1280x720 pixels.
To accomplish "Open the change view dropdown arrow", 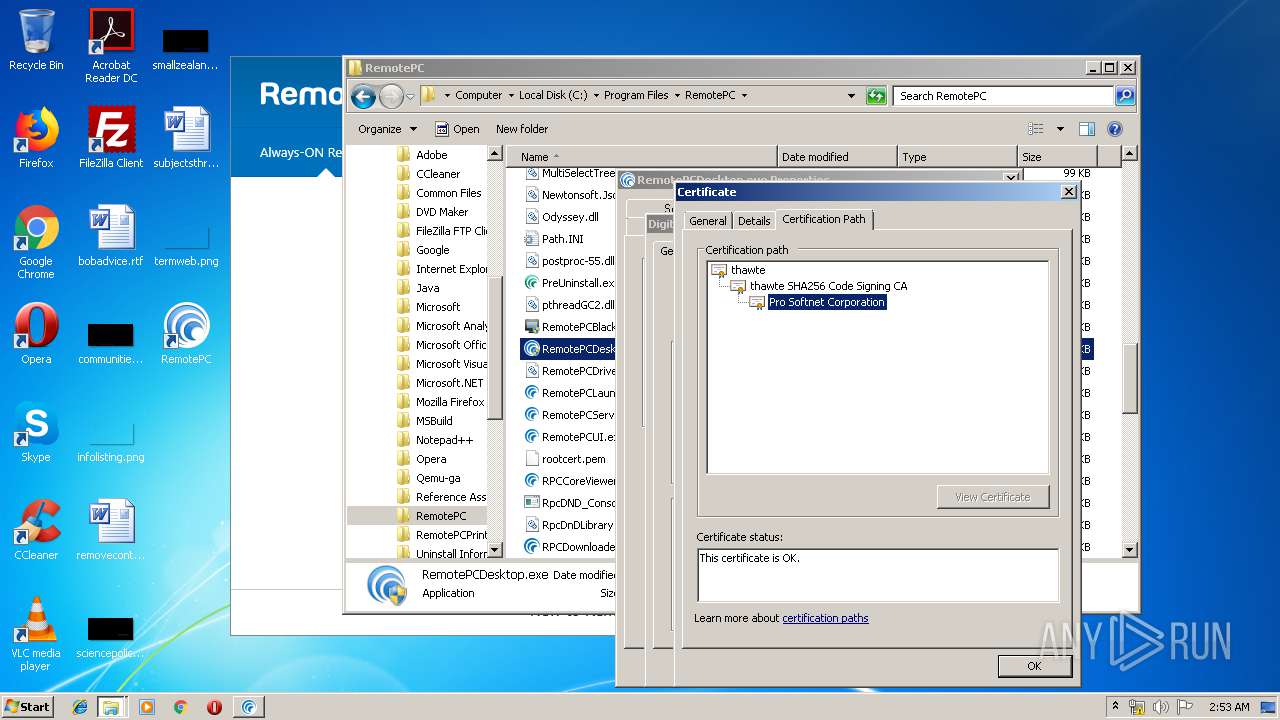I will (1060, 129).
